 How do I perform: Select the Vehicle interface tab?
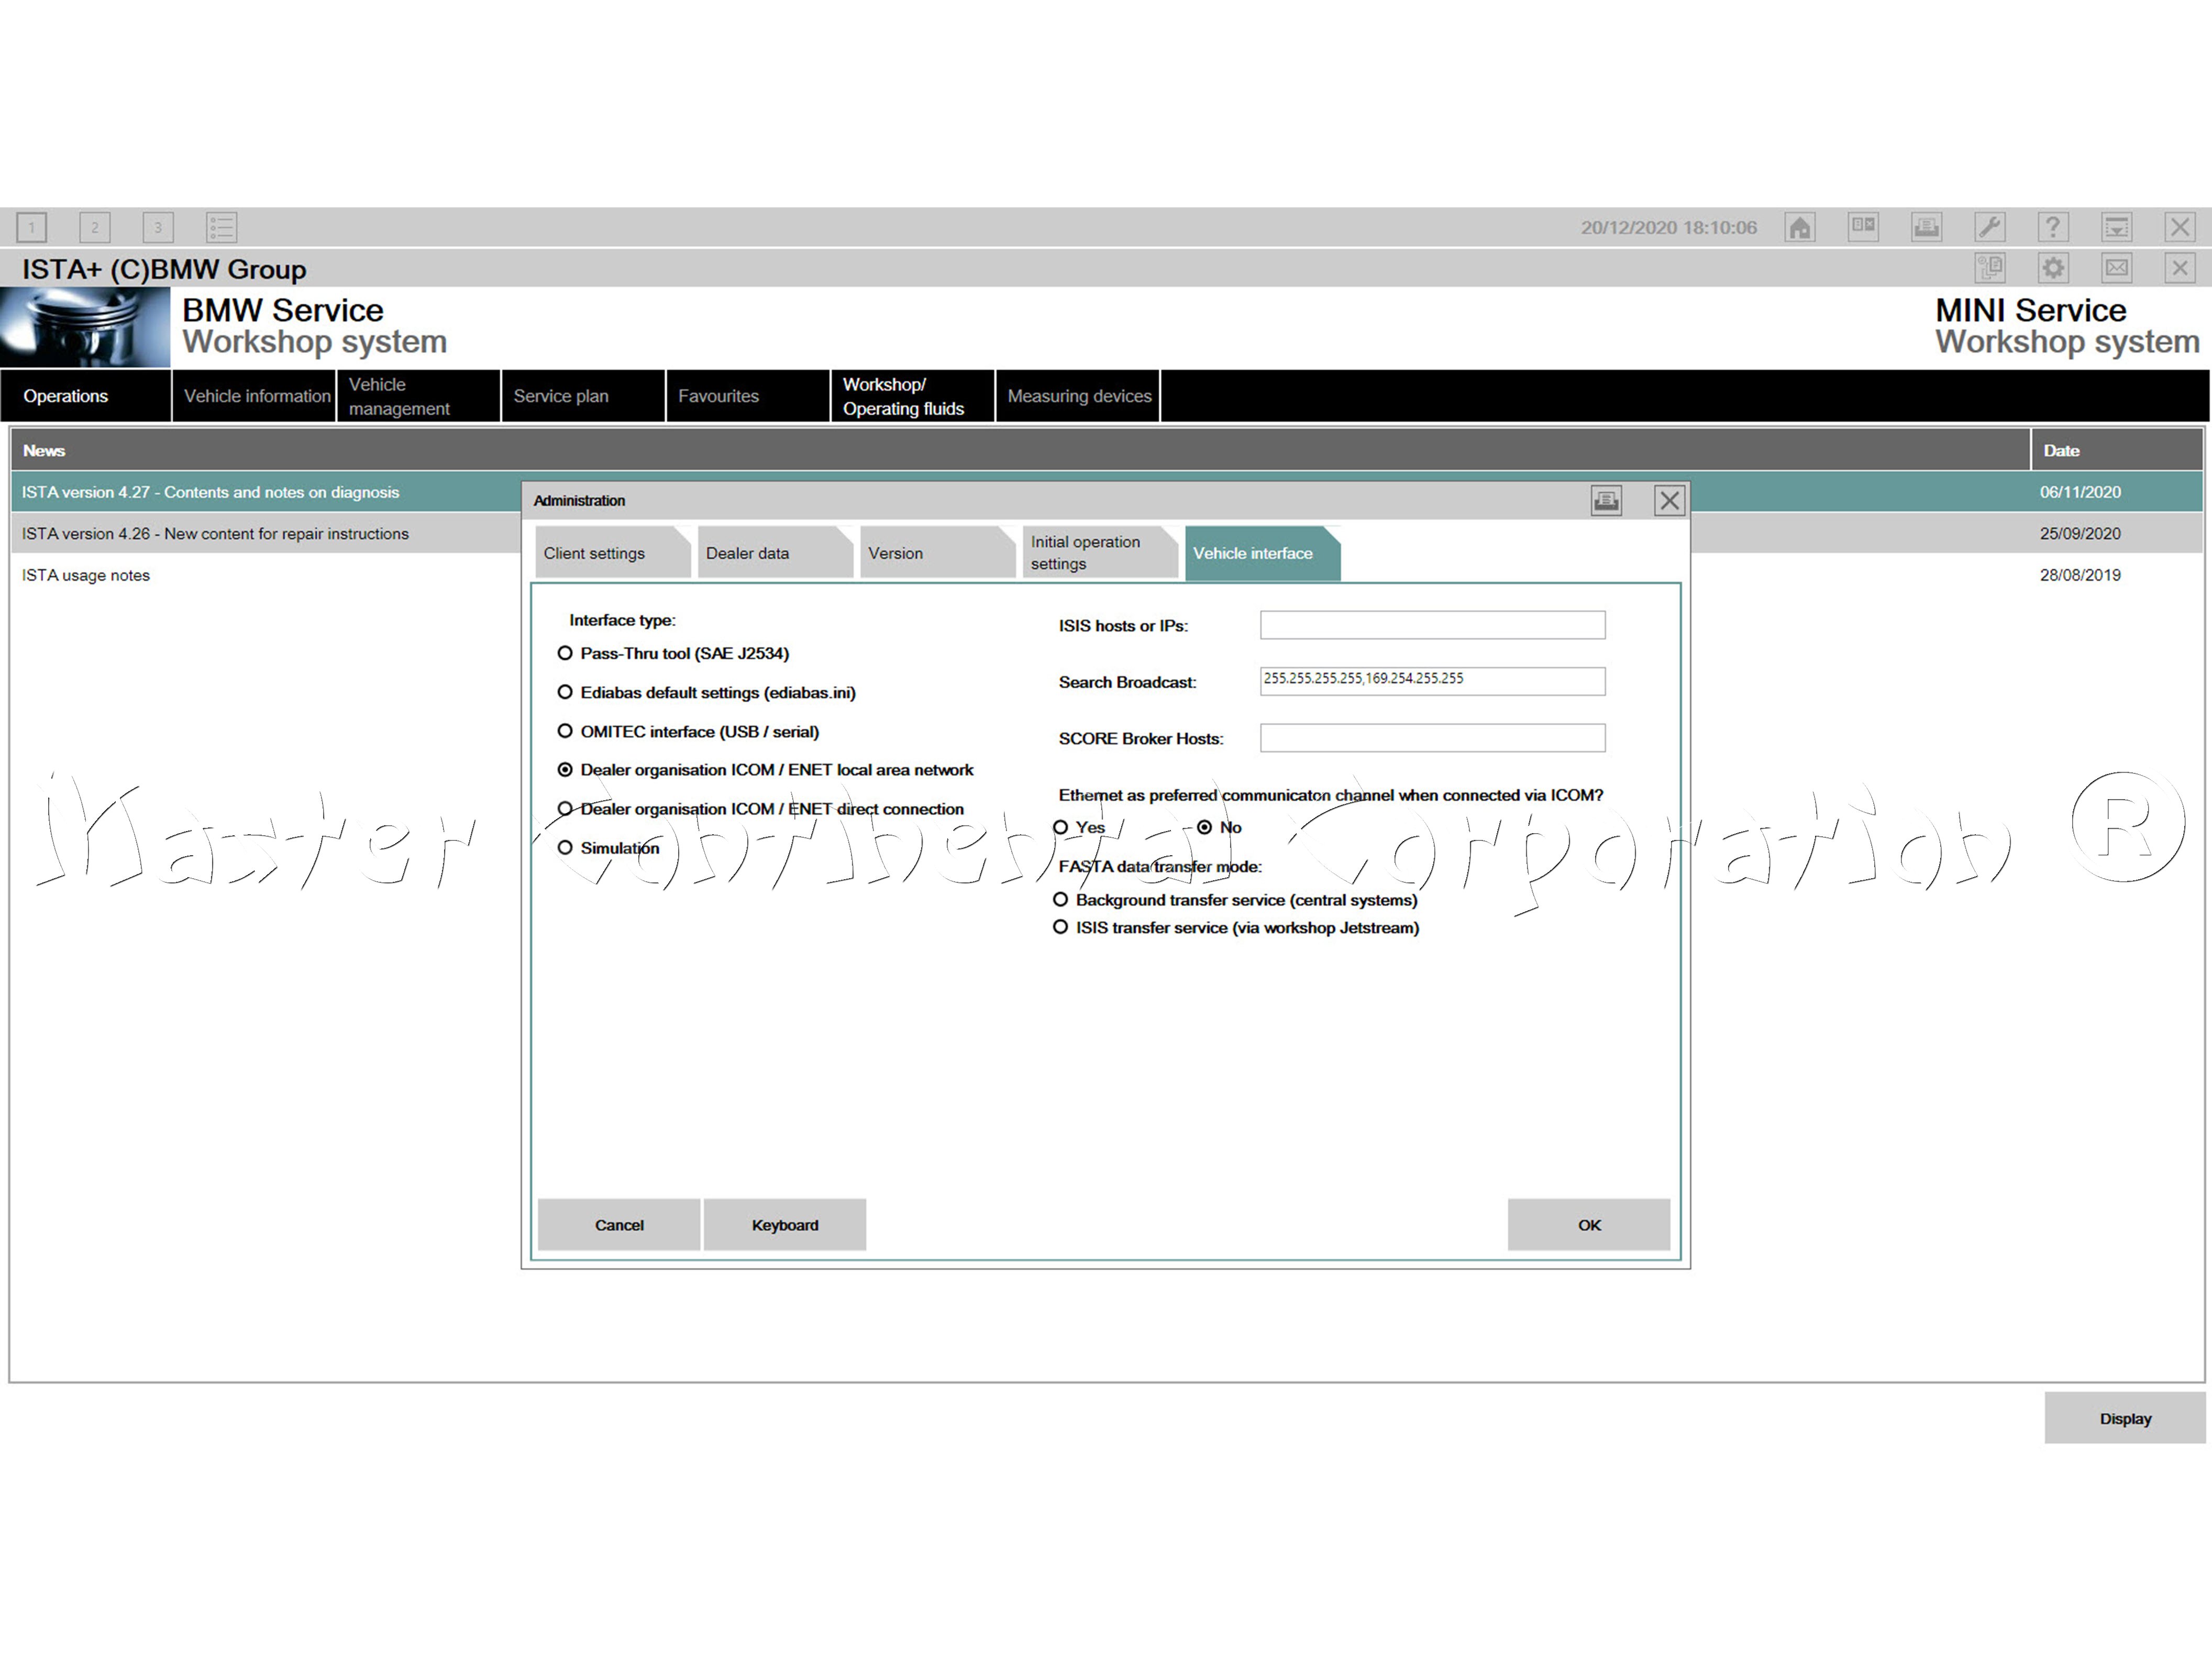pos(1262,553)
